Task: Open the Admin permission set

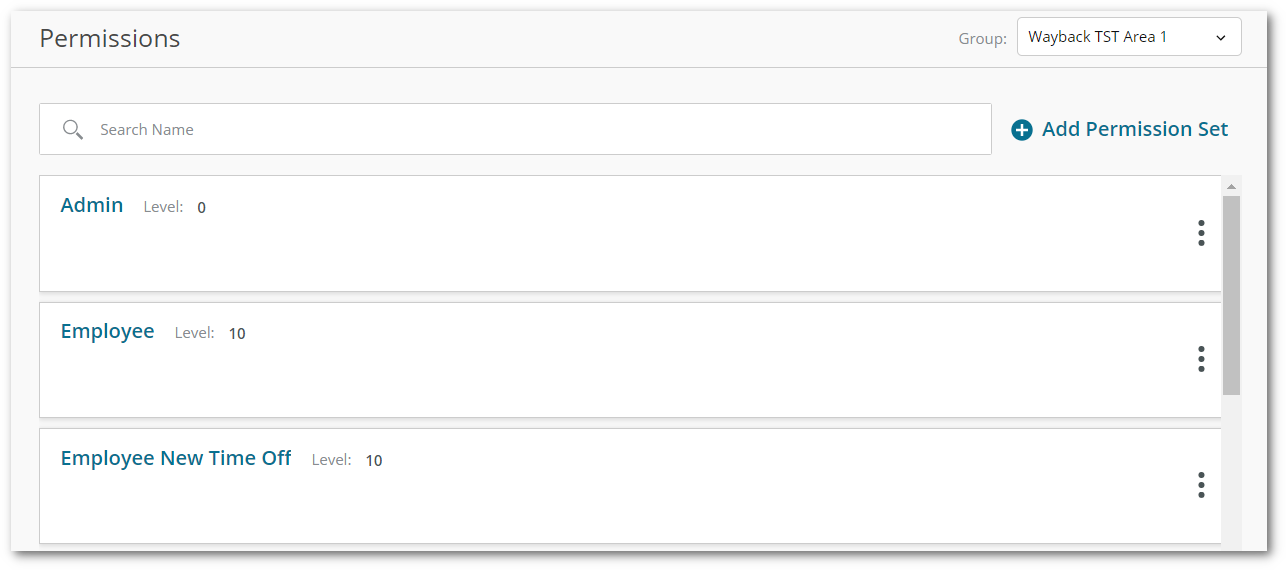Action: pyautogui.click(x=92, y=205)
